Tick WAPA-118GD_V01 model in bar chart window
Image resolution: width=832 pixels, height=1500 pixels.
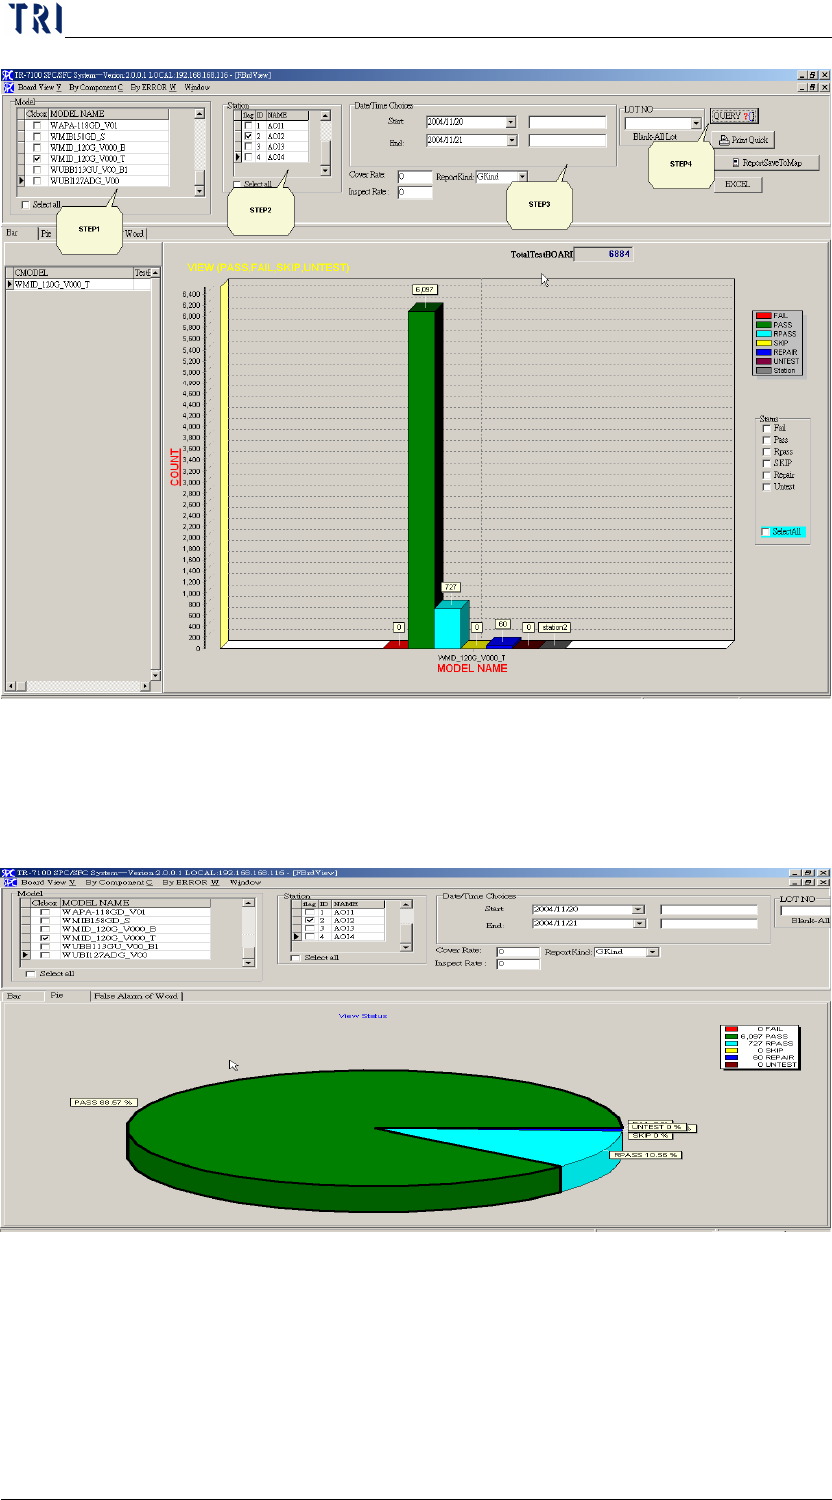[x=37, y=125]
